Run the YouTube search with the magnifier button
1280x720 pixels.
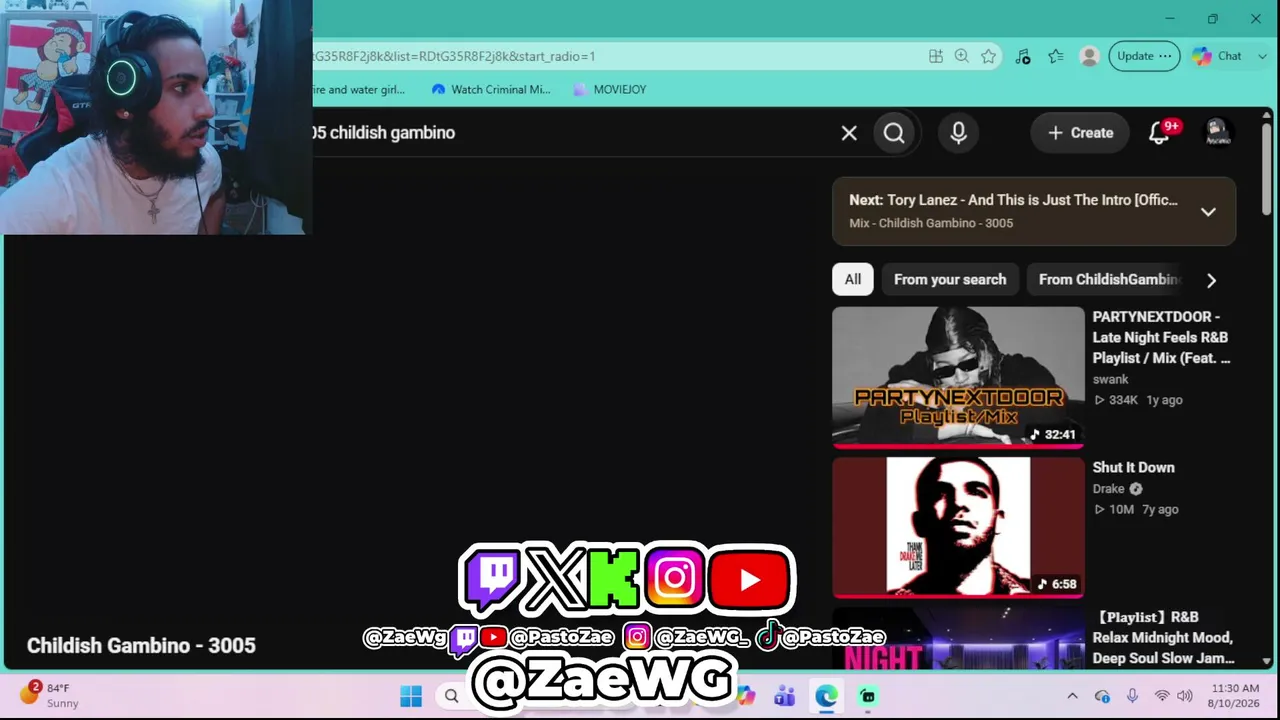point(894,133)
